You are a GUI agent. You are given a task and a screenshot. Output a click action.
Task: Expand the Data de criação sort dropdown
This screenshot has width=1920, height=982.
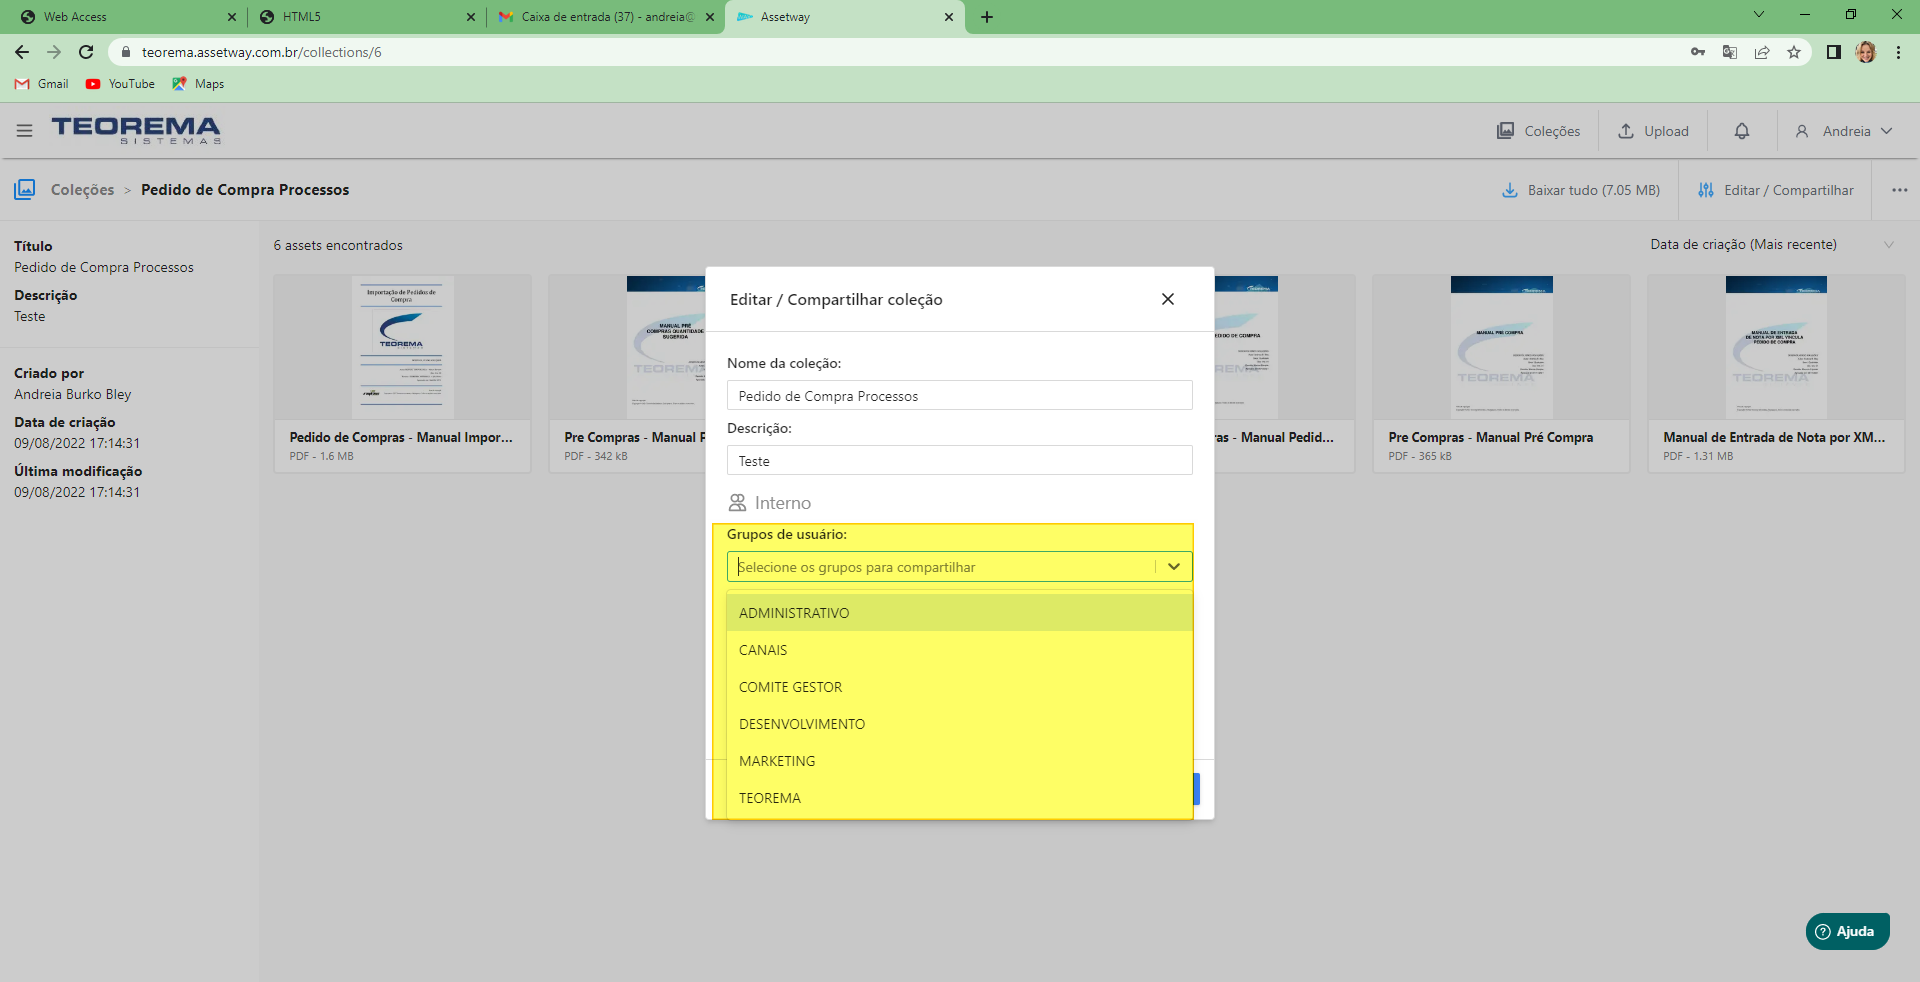click(x=1773, y=245)
